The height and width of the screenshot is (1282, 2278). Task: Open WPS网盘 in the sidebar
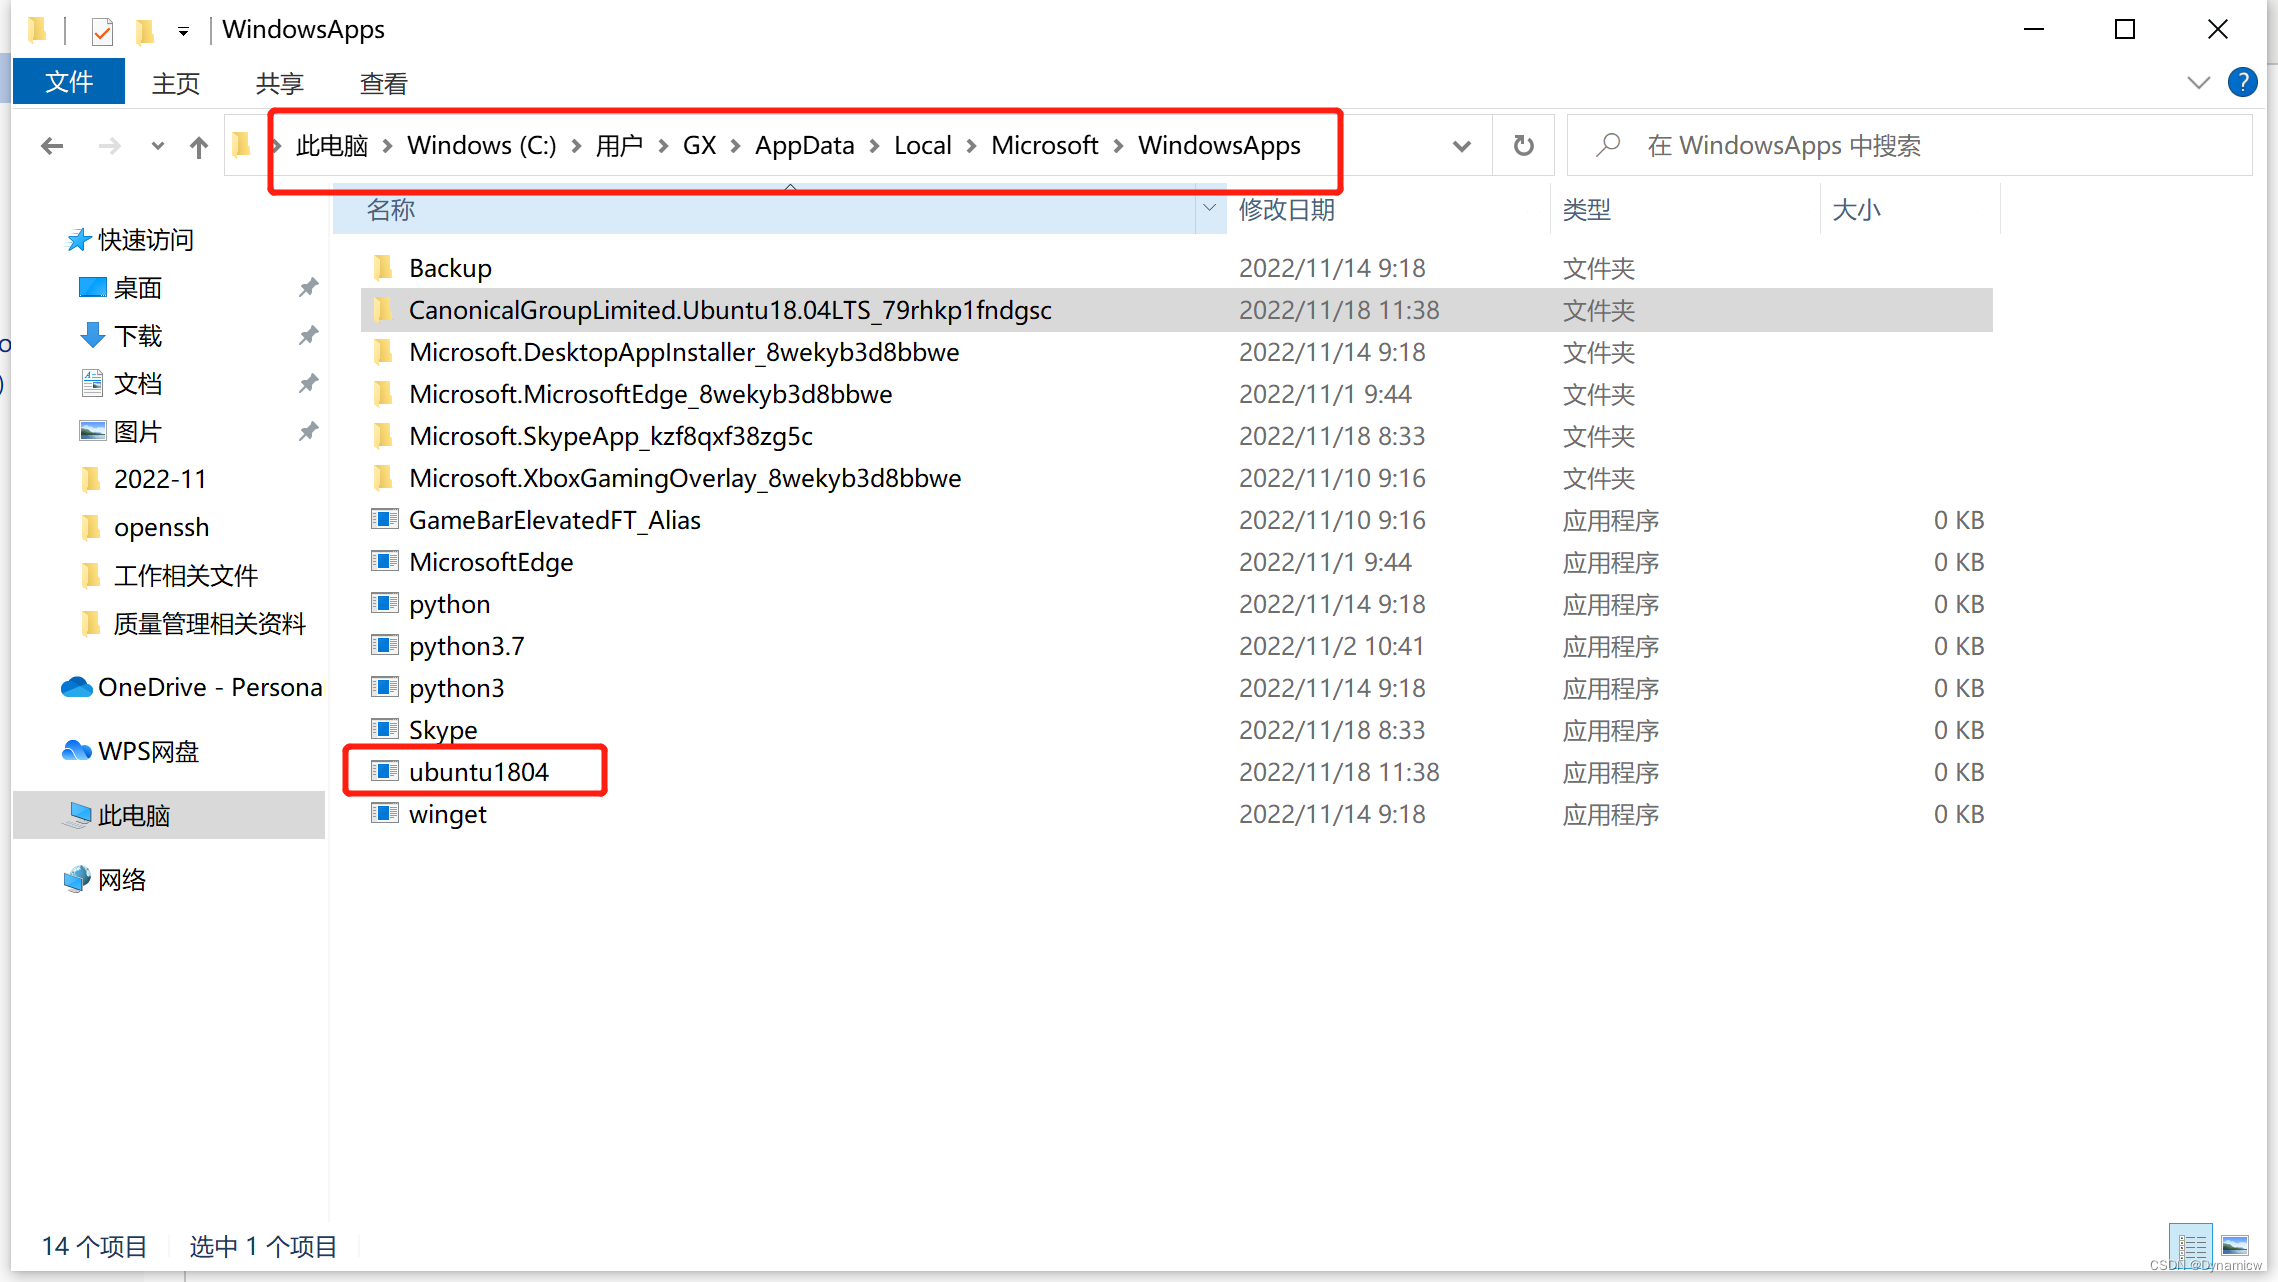(x=148, y=751)
